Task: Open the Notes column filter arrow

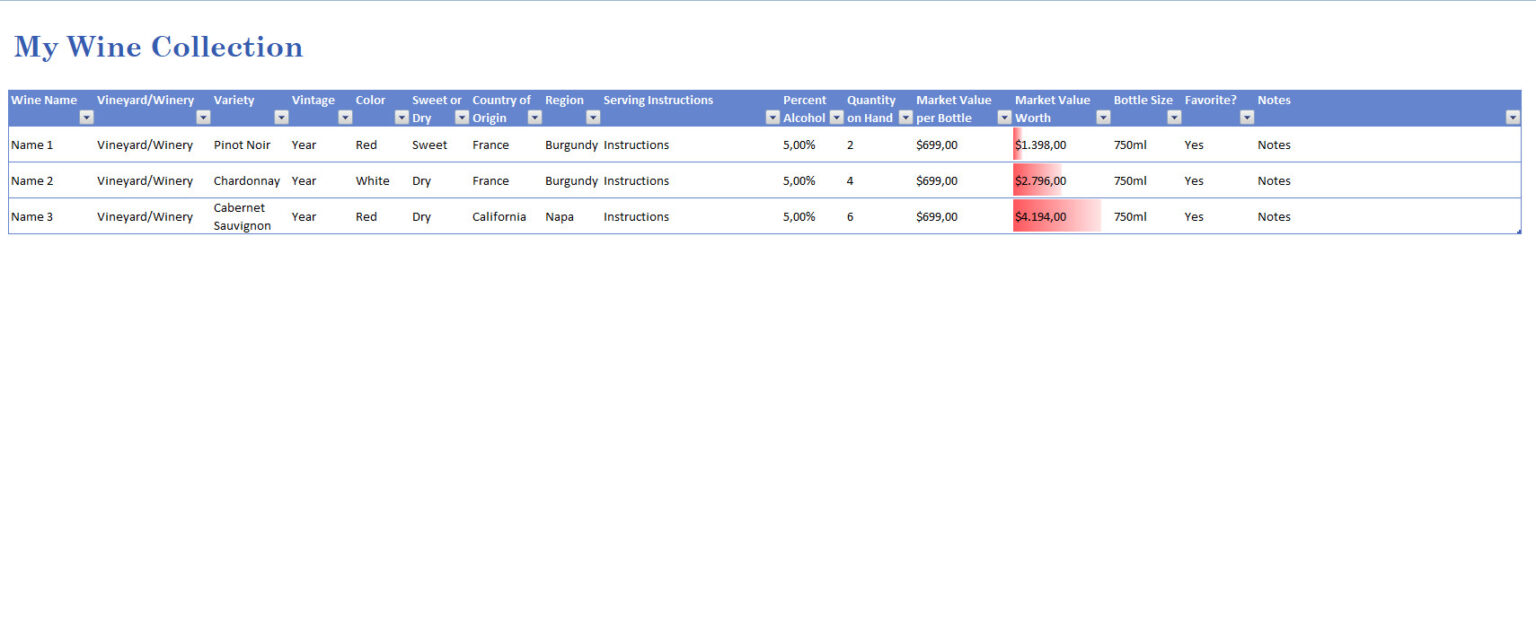Action: pyautogui.click(x=1512, y=117)
